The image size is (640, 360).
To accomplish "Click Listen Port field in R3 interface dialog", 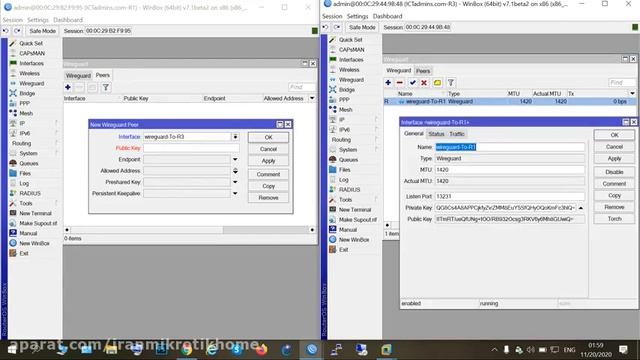I will (x=509, y=196).
